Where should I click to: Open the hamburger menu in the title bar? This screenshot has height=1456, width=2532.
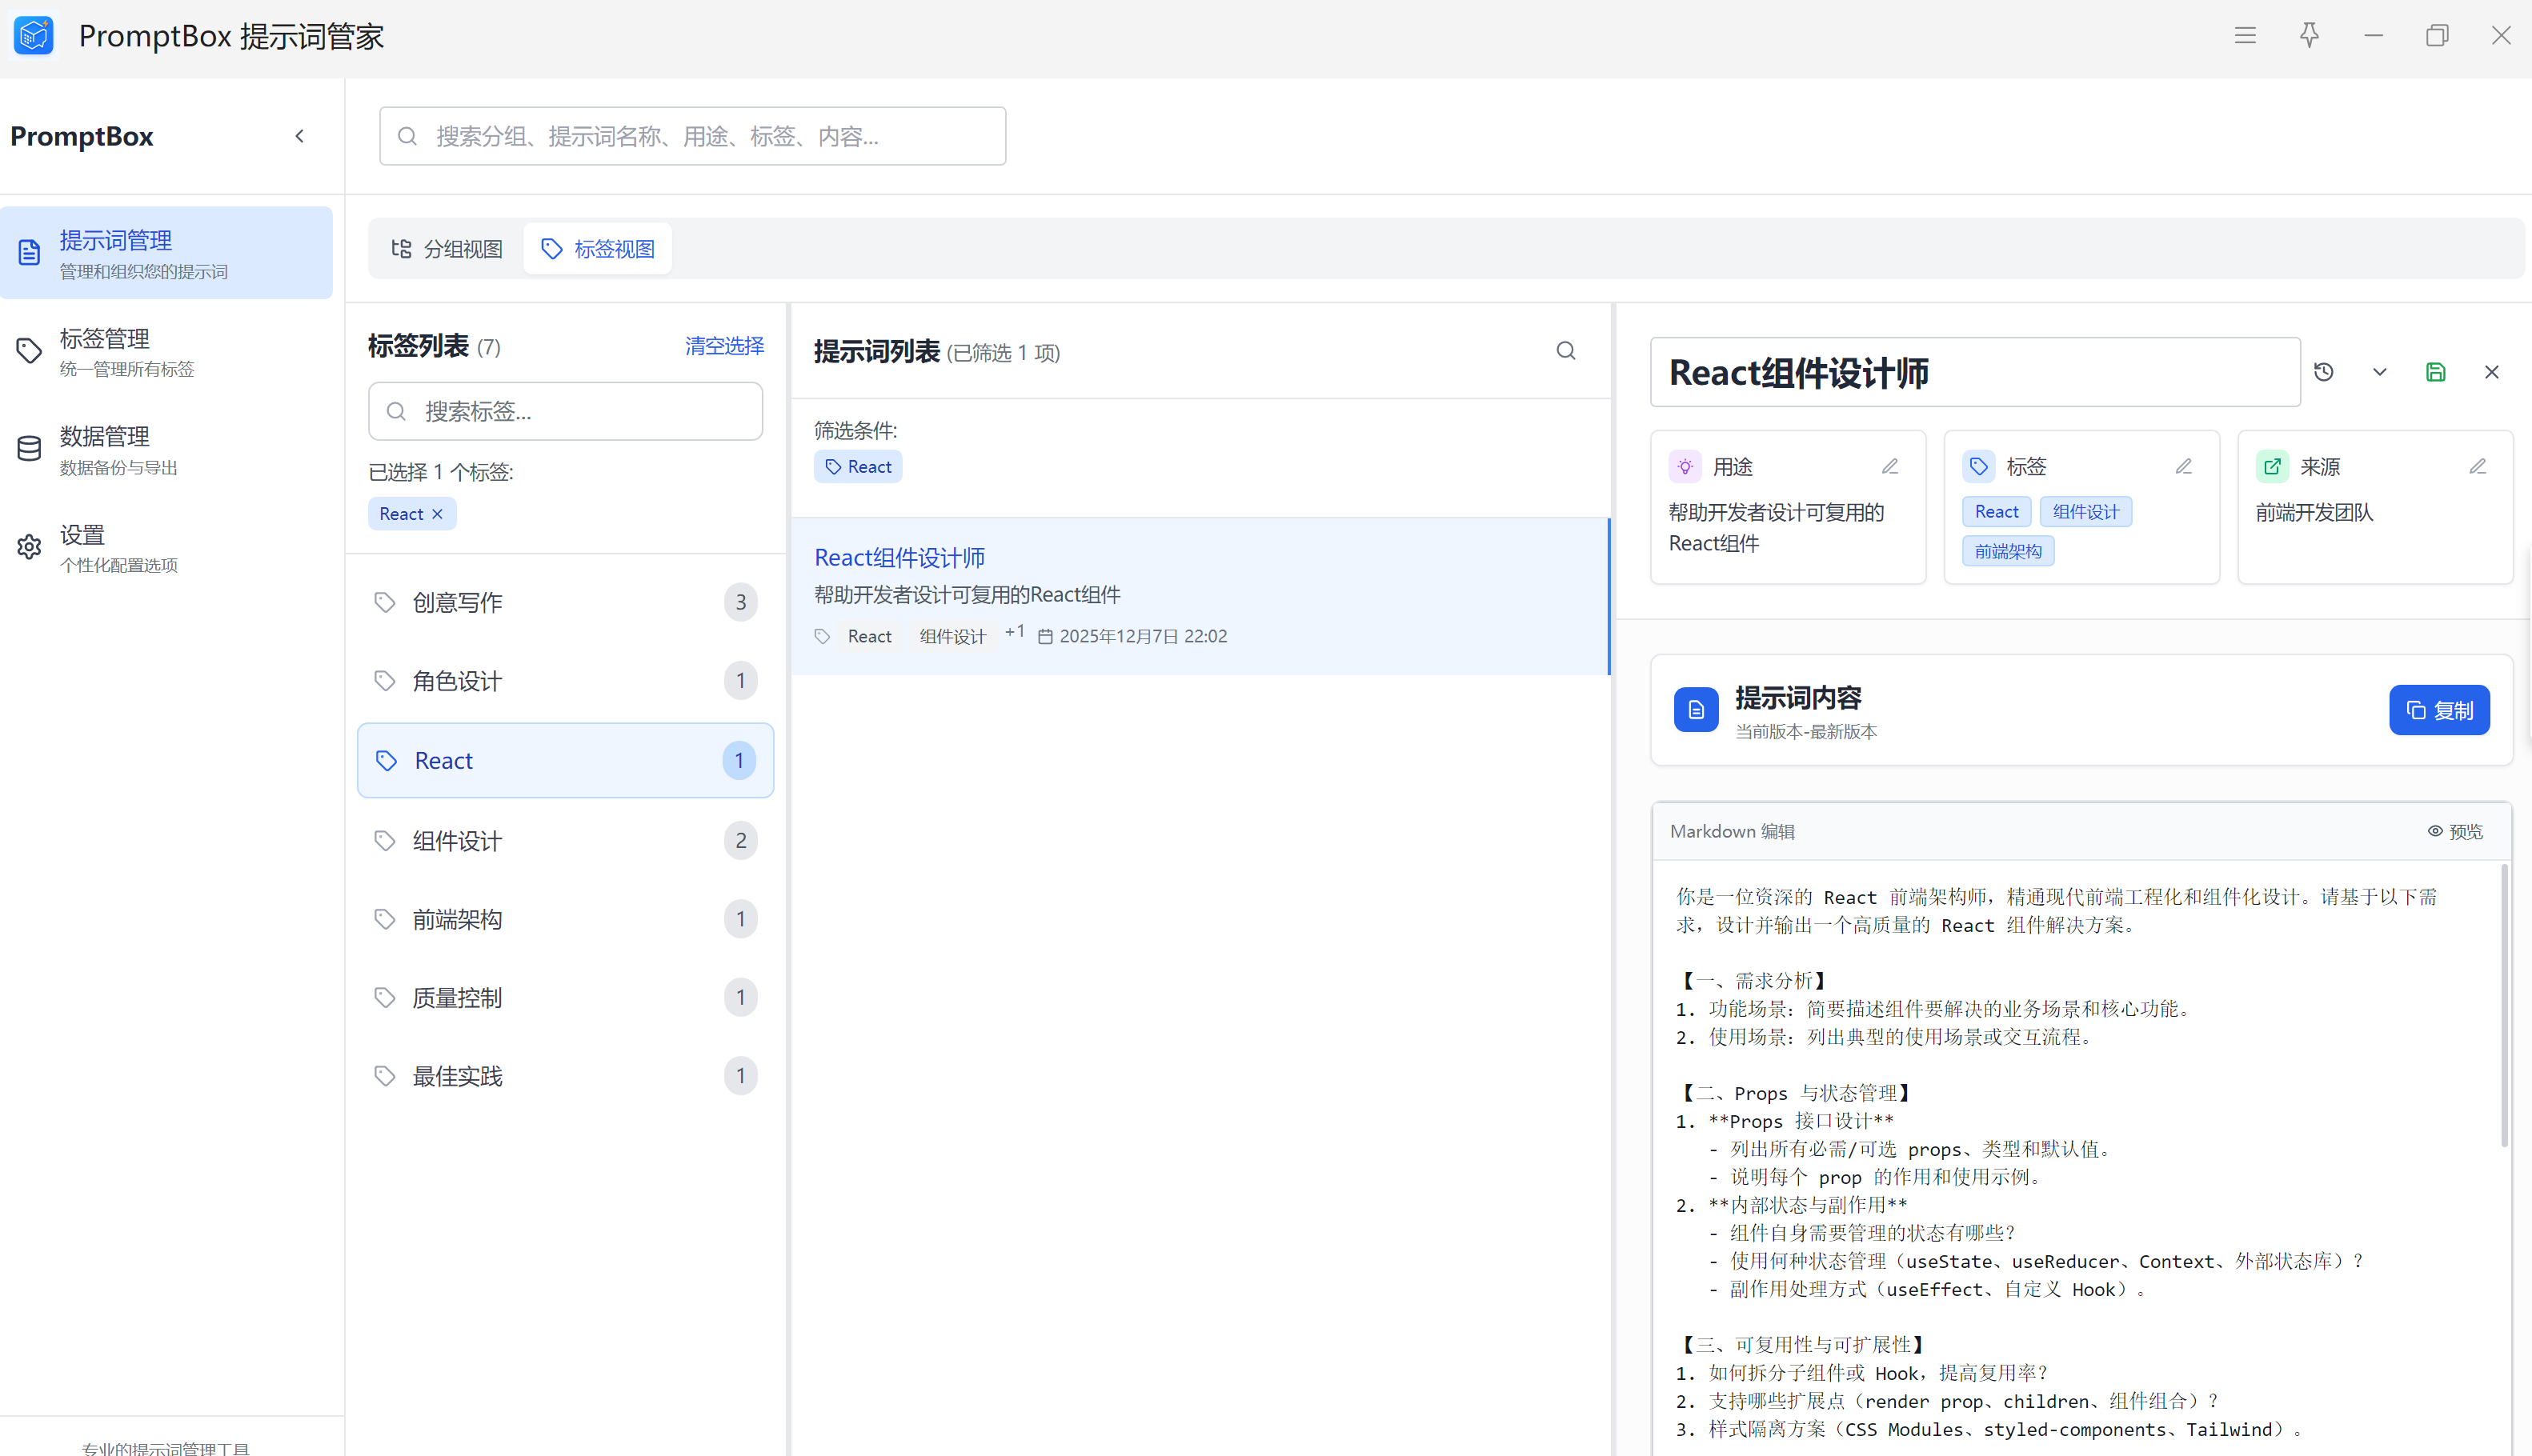click(x=2245, y=36)
